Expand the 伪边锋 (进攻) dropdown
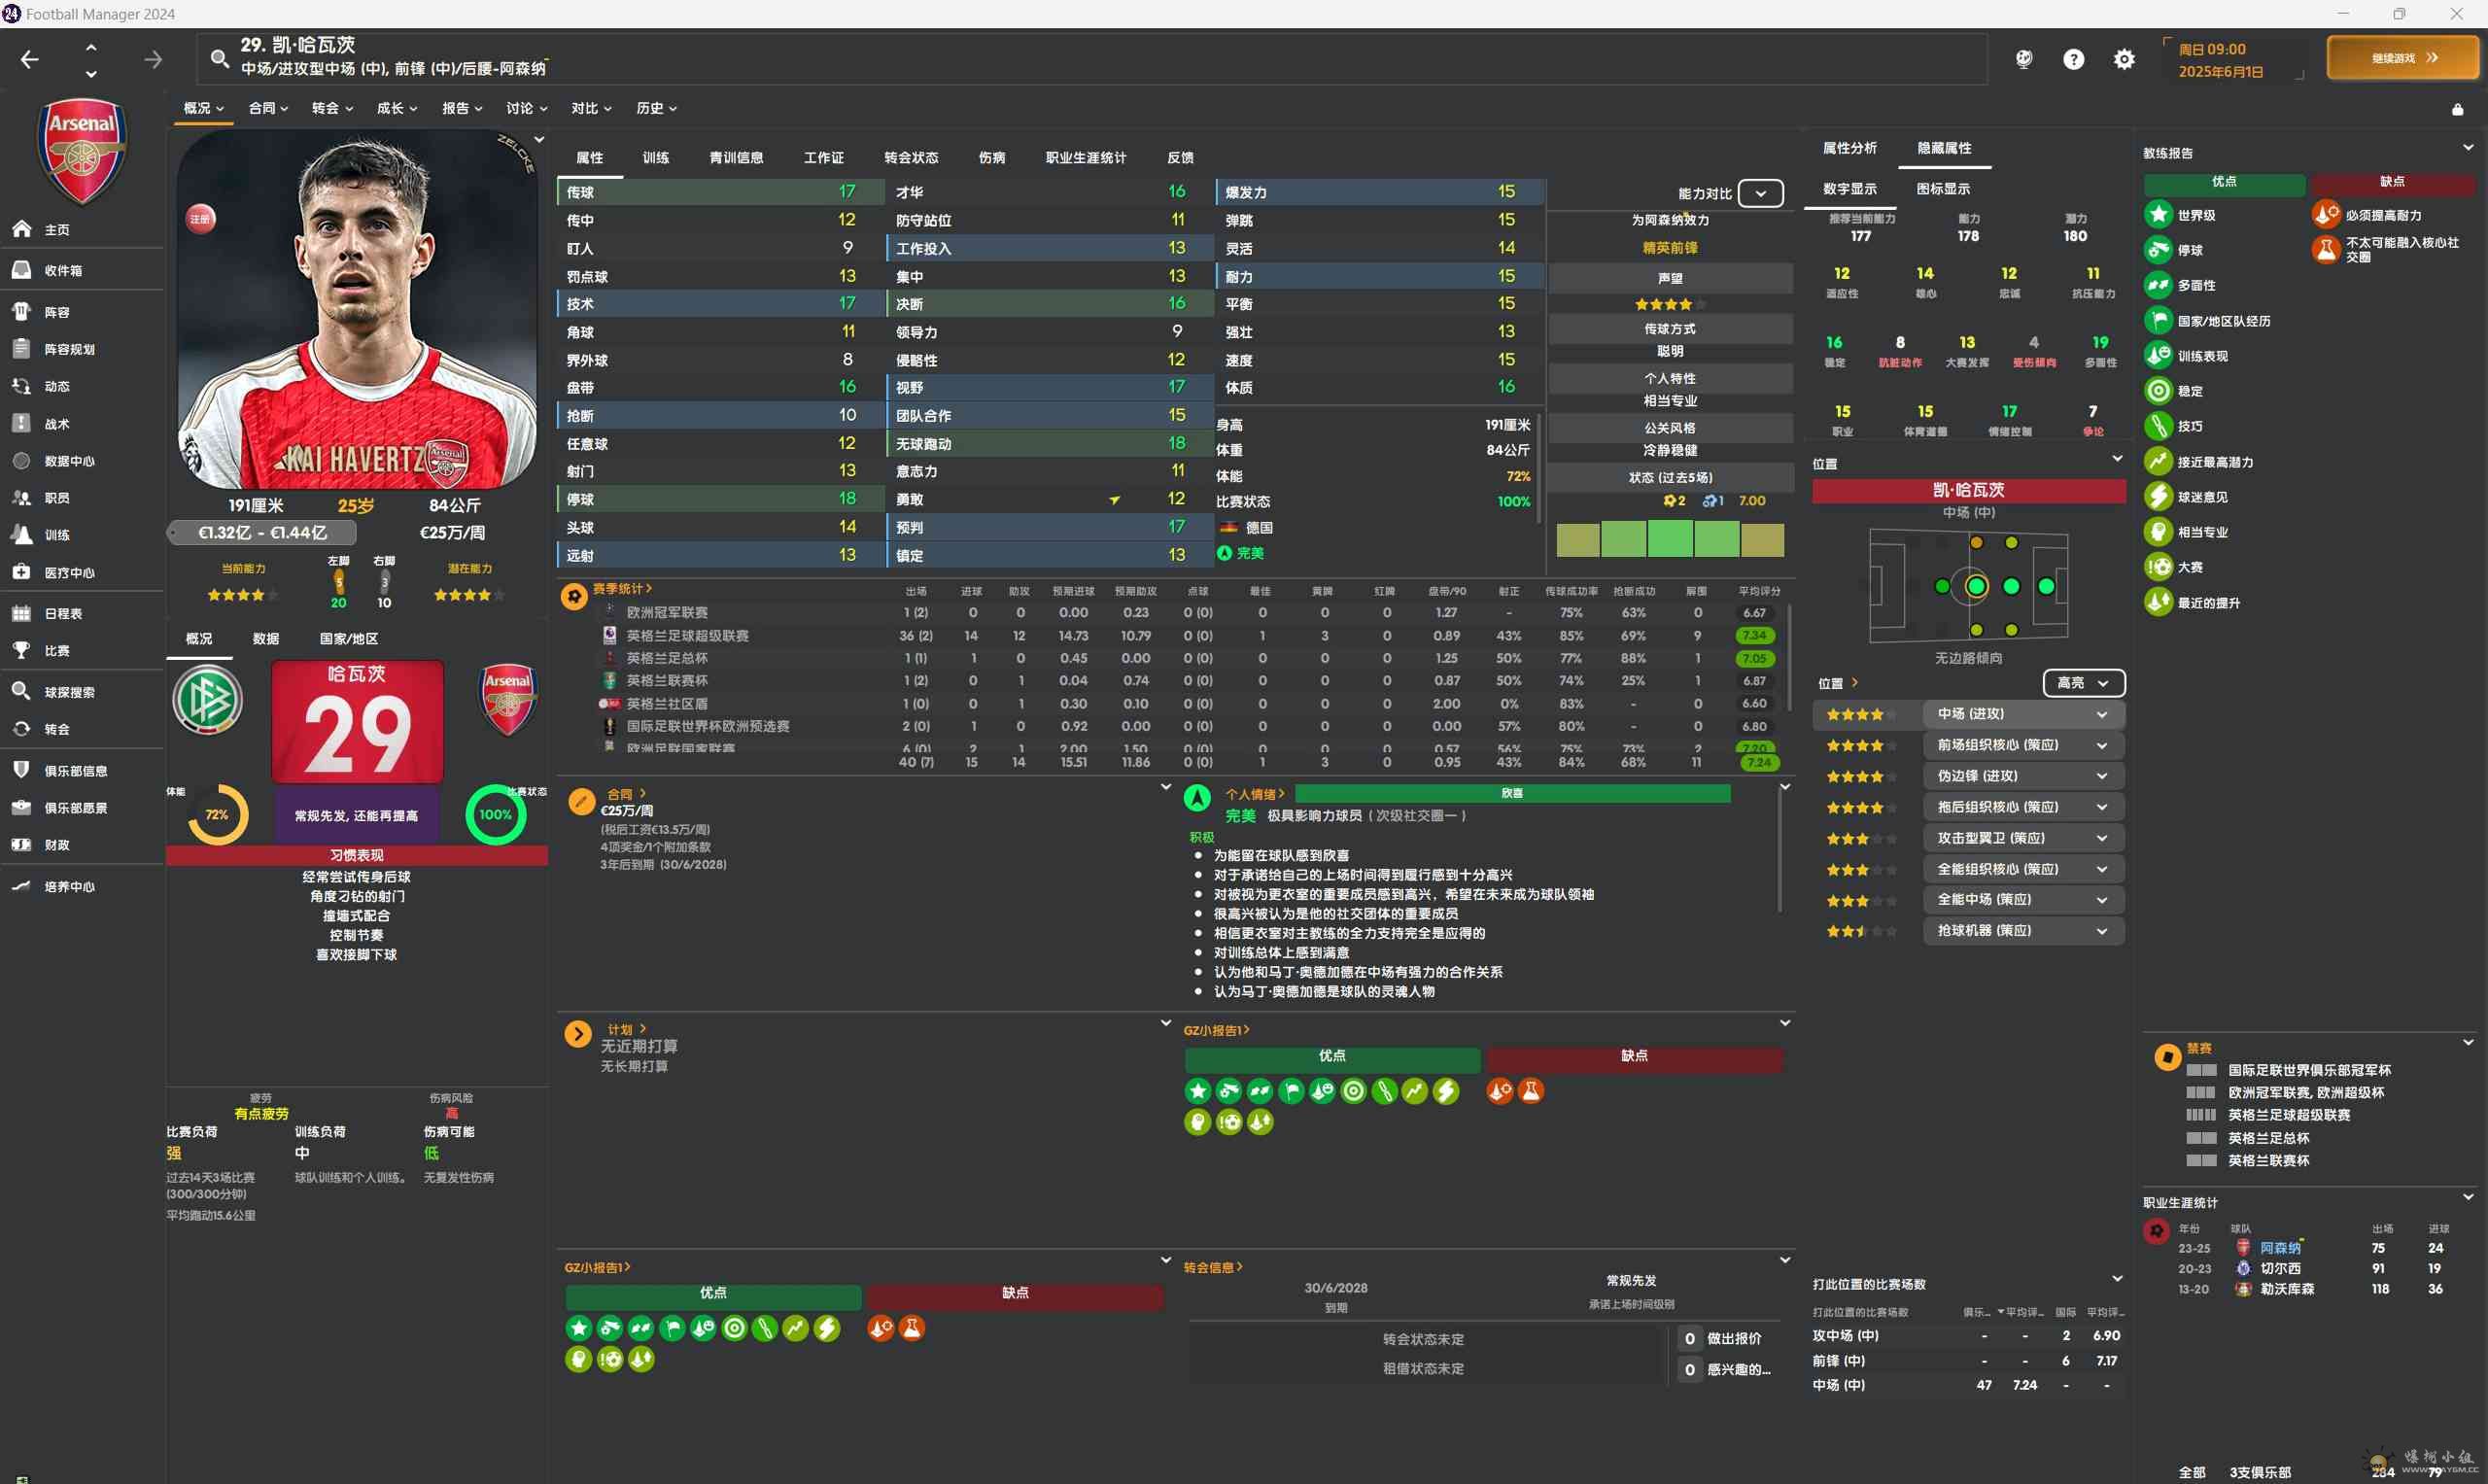2488x1484 pixels. (2023, 776)
